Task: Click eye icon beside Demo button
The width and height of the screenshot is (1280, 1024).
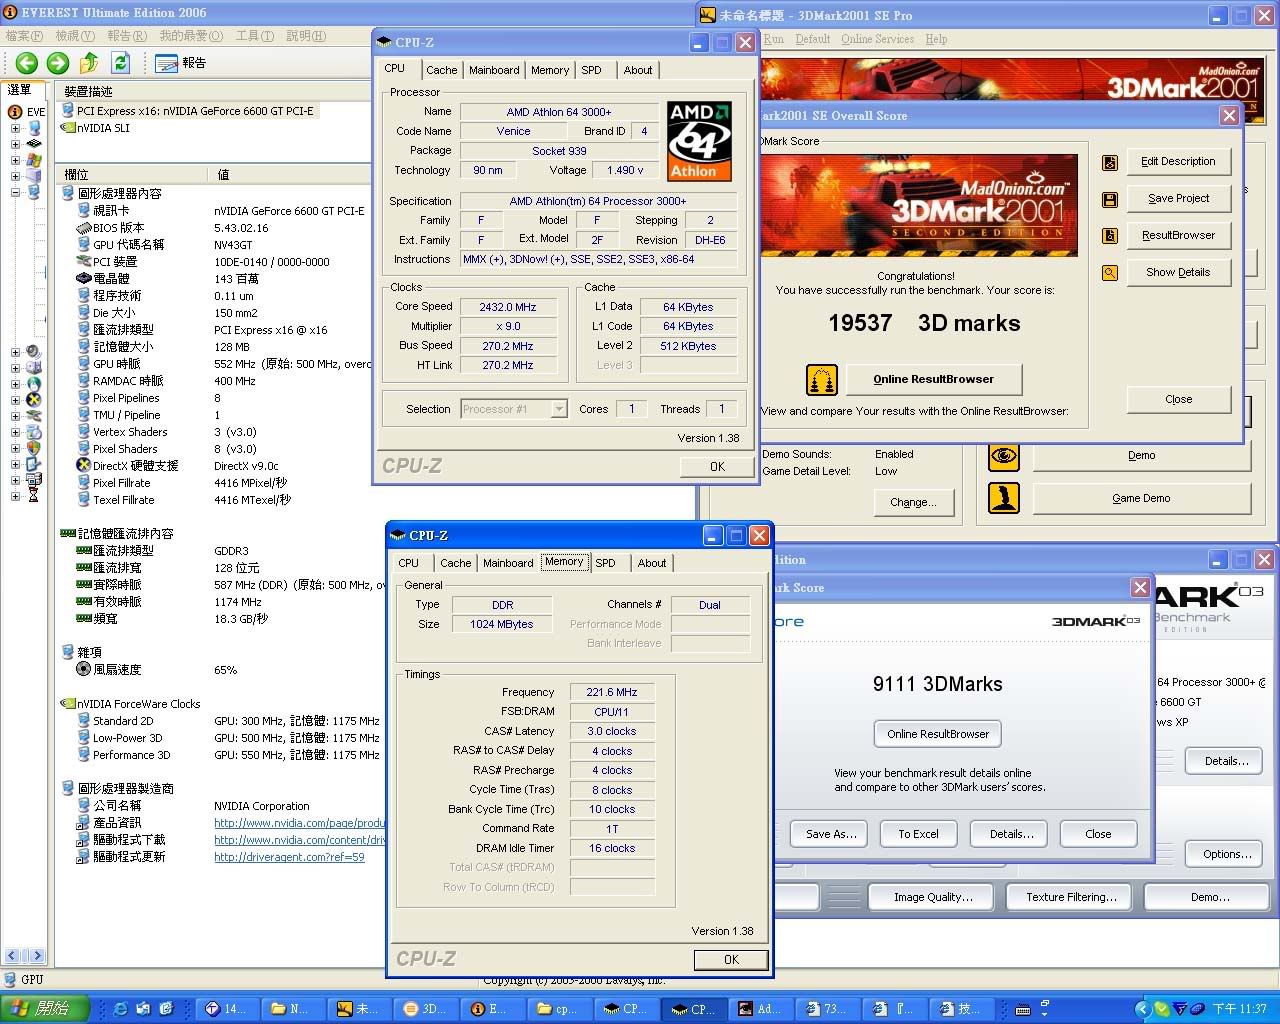Action: point(1004,456)
